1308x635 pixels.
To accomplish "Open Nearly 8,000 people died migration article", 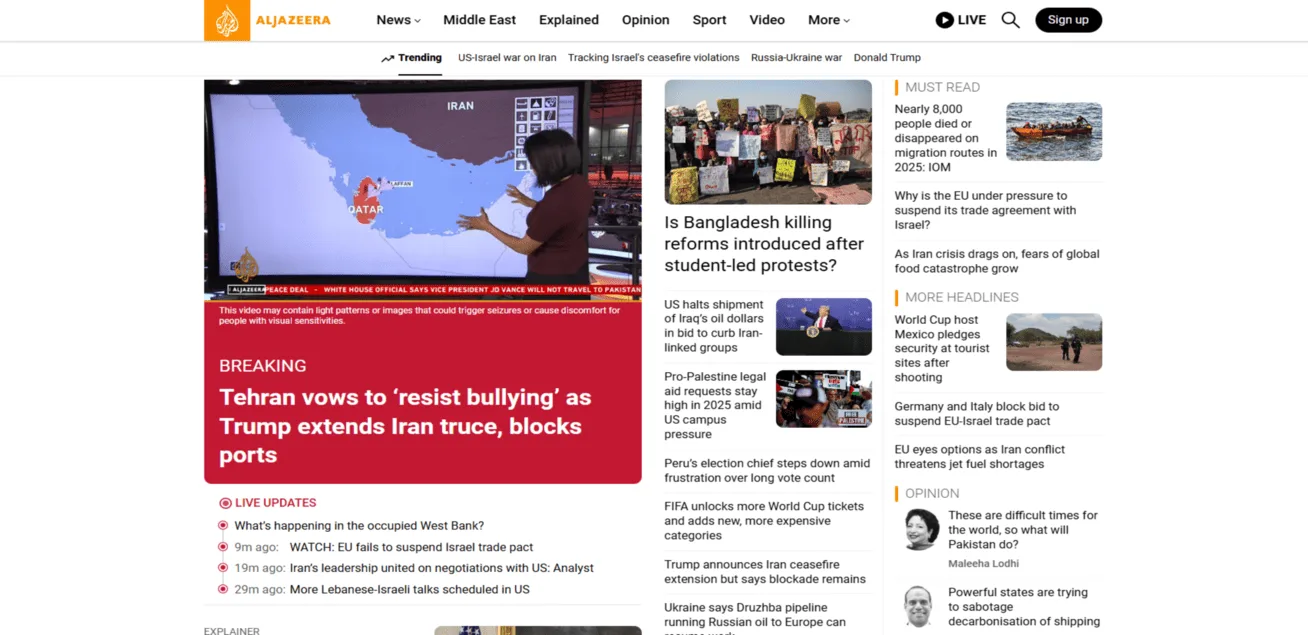I will click(x=945, y=138).
